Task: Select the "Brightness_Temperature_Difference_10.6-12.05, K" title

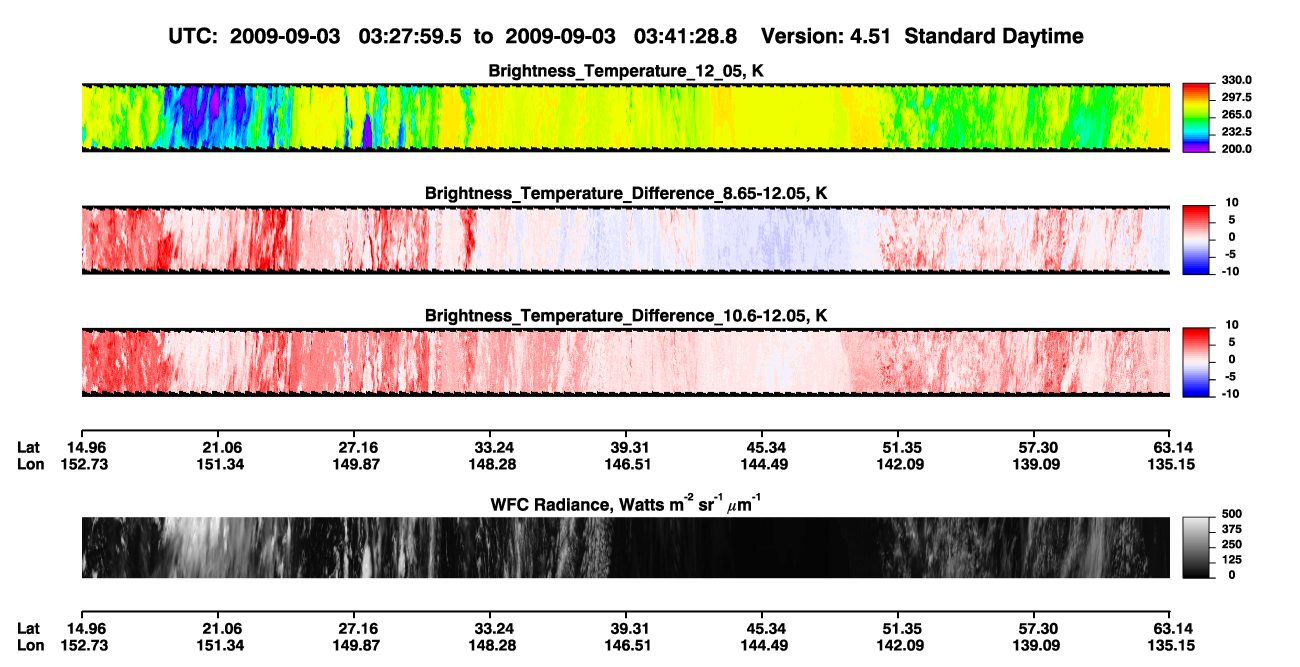Action: click(626, 315)
